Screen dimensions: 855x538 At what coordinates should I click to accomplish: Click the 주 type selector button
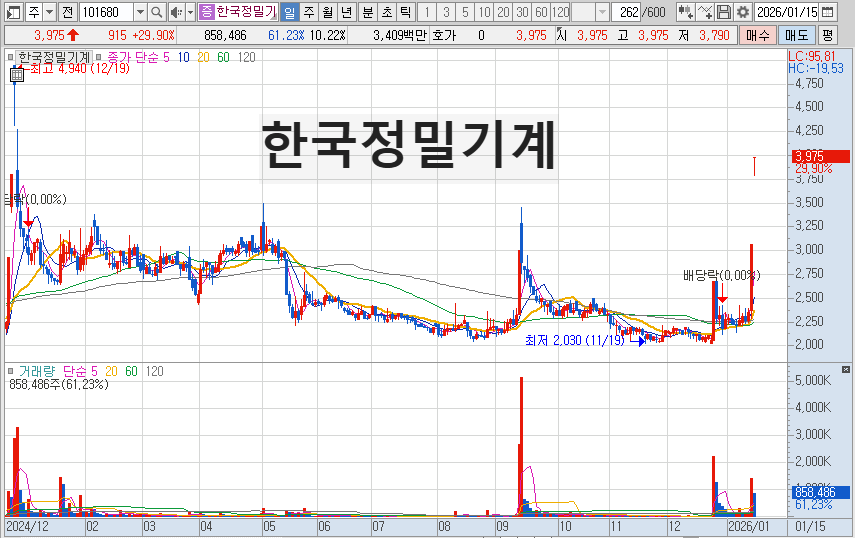pyautogui.click(x=34, y=11)
